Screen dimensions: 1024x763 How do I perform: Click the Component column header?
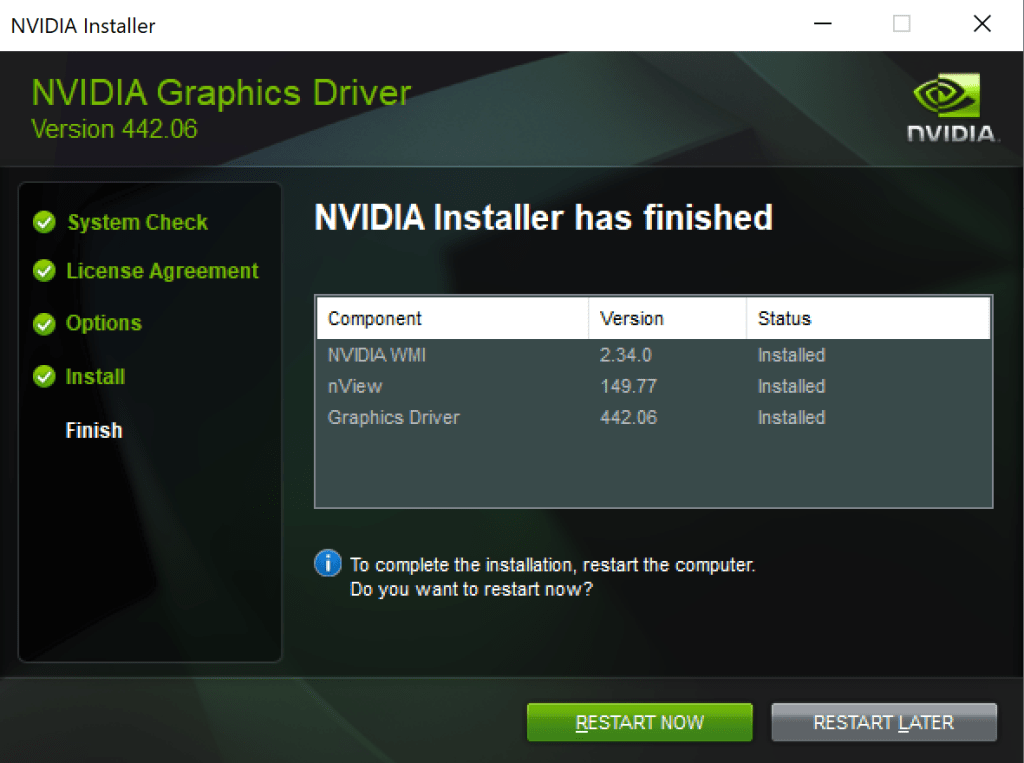pyautogui.click(x=375, y=319)
